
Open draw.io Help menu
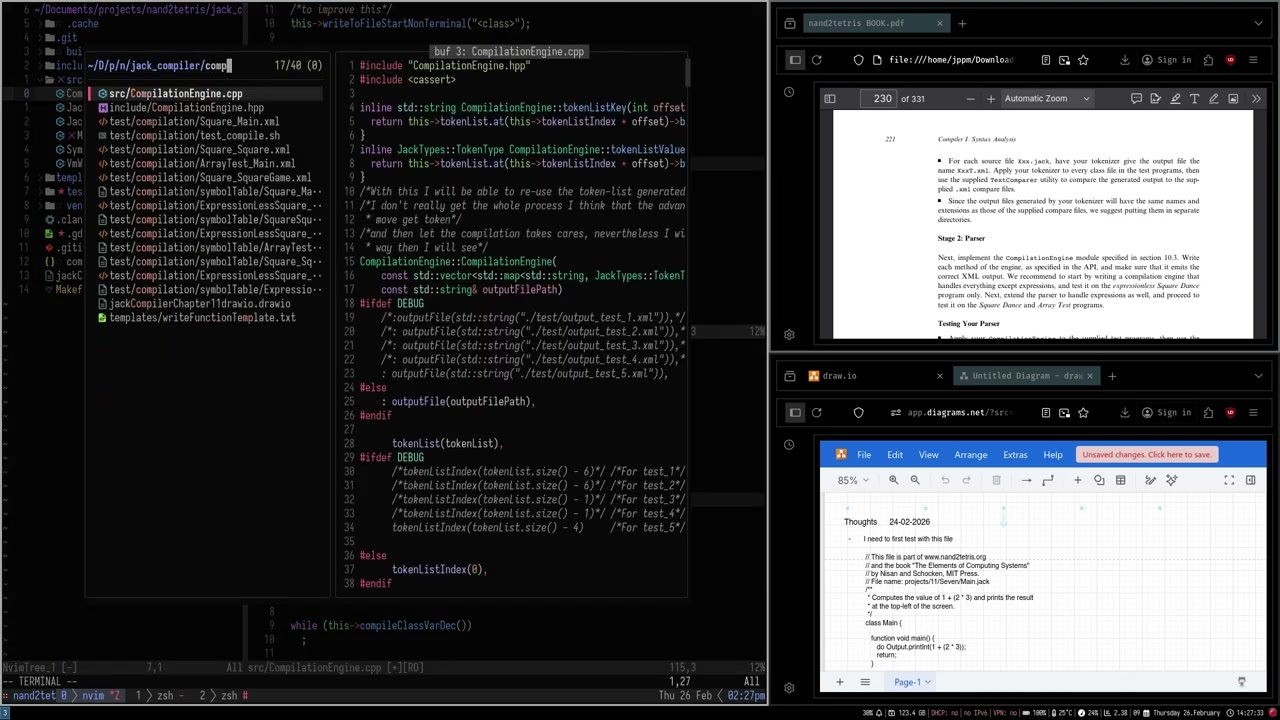pyautogui.click(x=1053, y=455)
